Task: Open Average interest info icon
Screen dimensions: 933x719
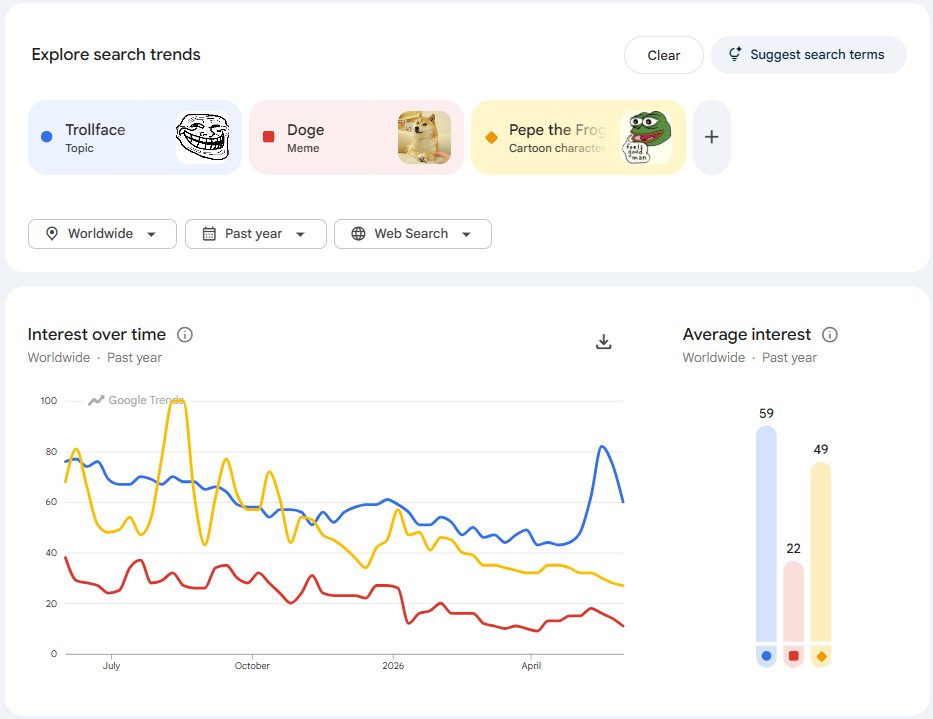Action: [x=829, y=335]
